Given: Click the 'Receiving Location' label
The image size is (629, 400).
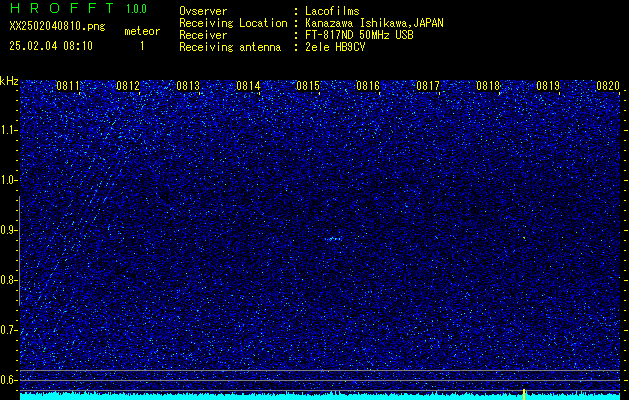Looking at the screenshot, I should click(x=233, y=23).
